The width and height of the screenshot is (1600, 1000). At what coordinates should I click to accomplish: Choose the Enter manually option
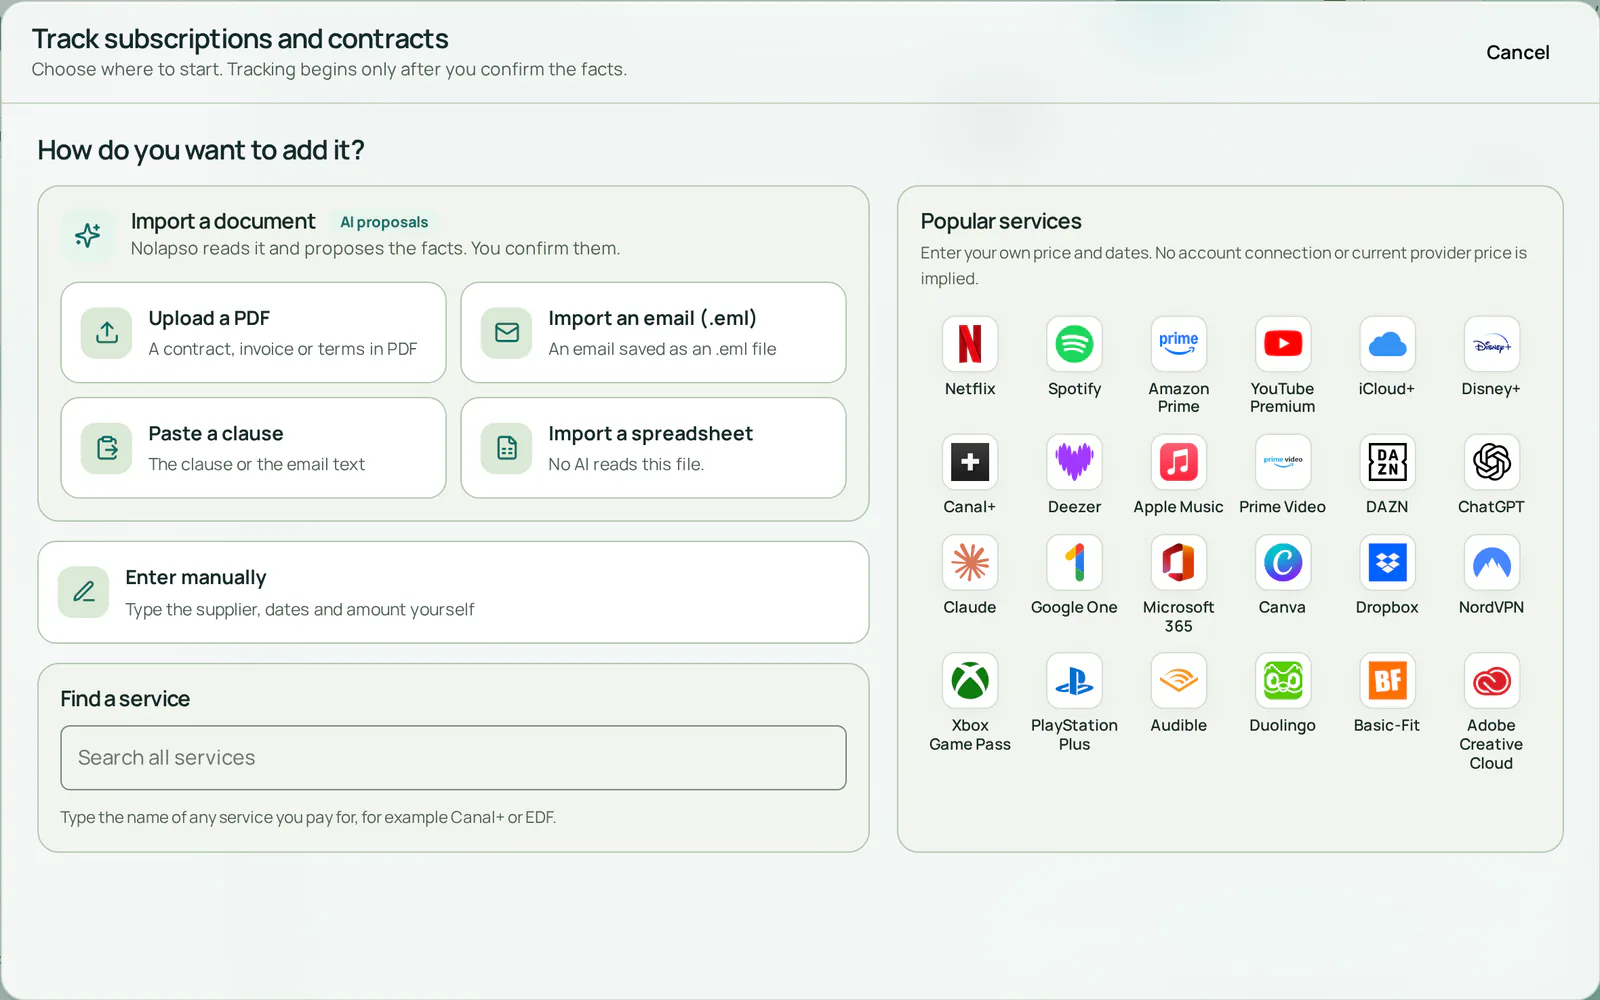[453, 592]
